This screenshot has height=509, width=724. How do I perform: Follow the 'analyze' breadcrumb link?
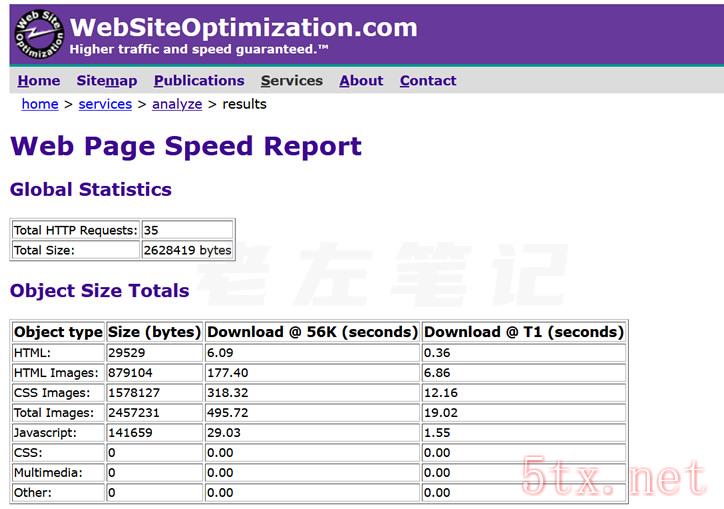pyautogui.click(x=177, y=104)
